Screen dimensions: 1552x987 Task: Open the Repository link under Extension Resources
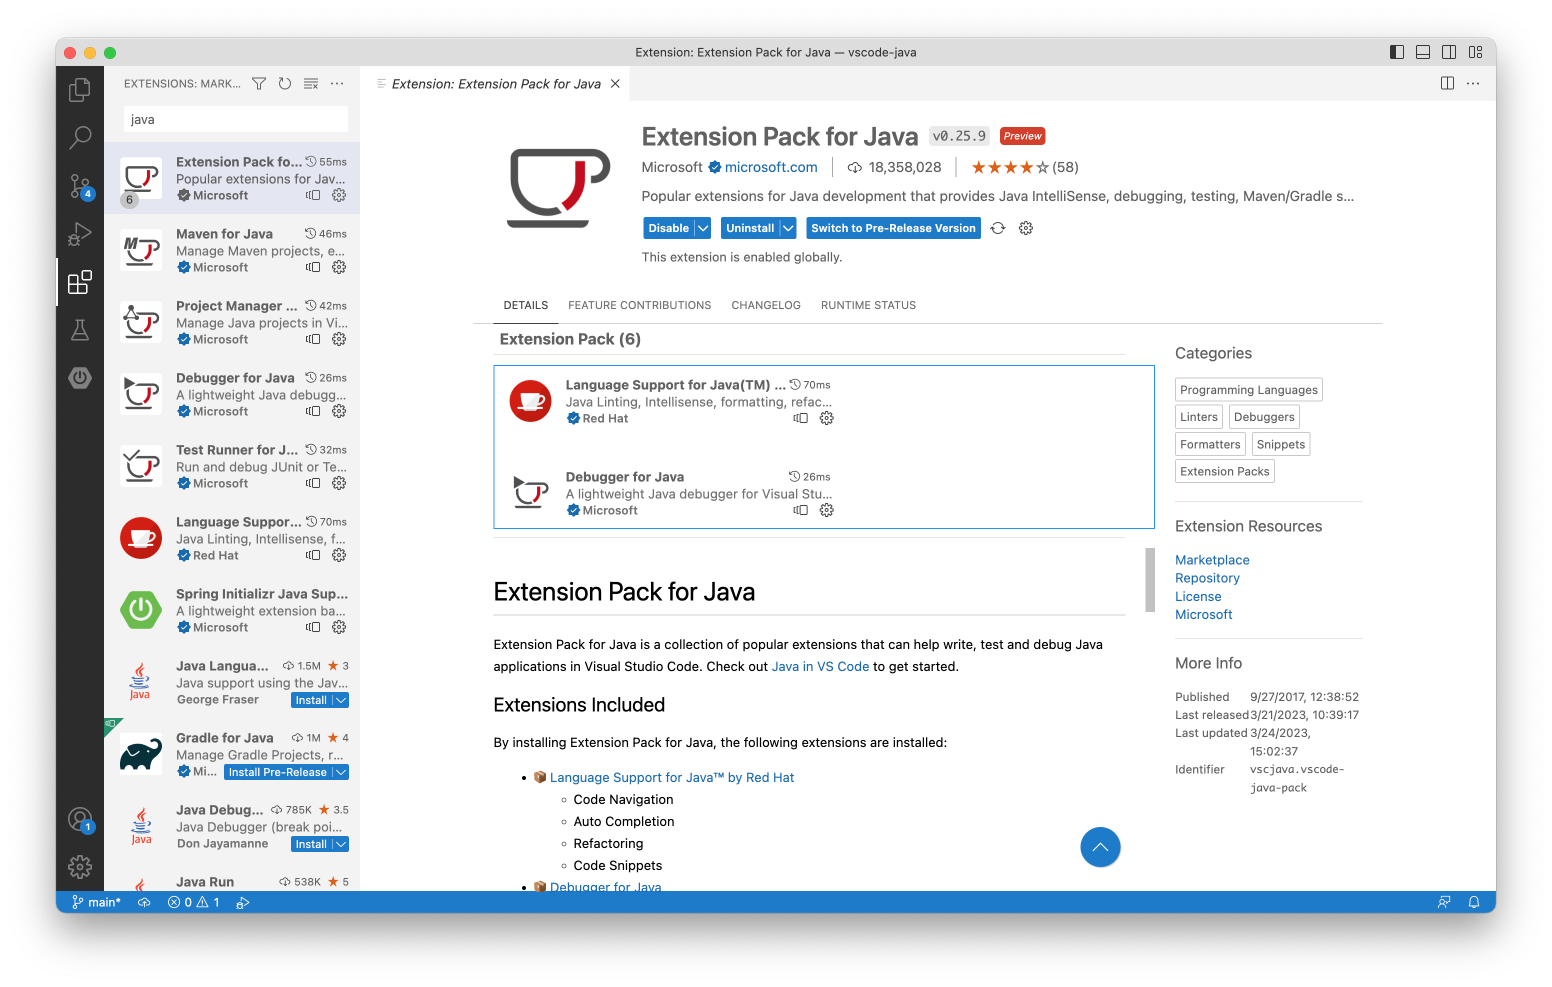pos(1207,577)
